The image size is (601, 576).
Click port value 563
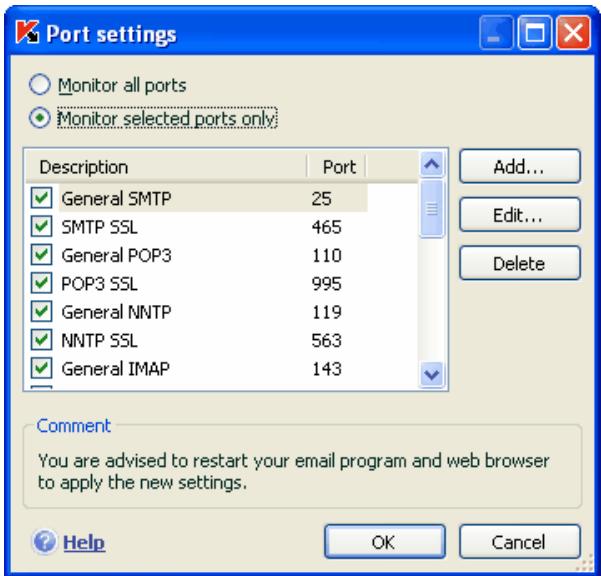pyautogui.click(x=326, y=340)
